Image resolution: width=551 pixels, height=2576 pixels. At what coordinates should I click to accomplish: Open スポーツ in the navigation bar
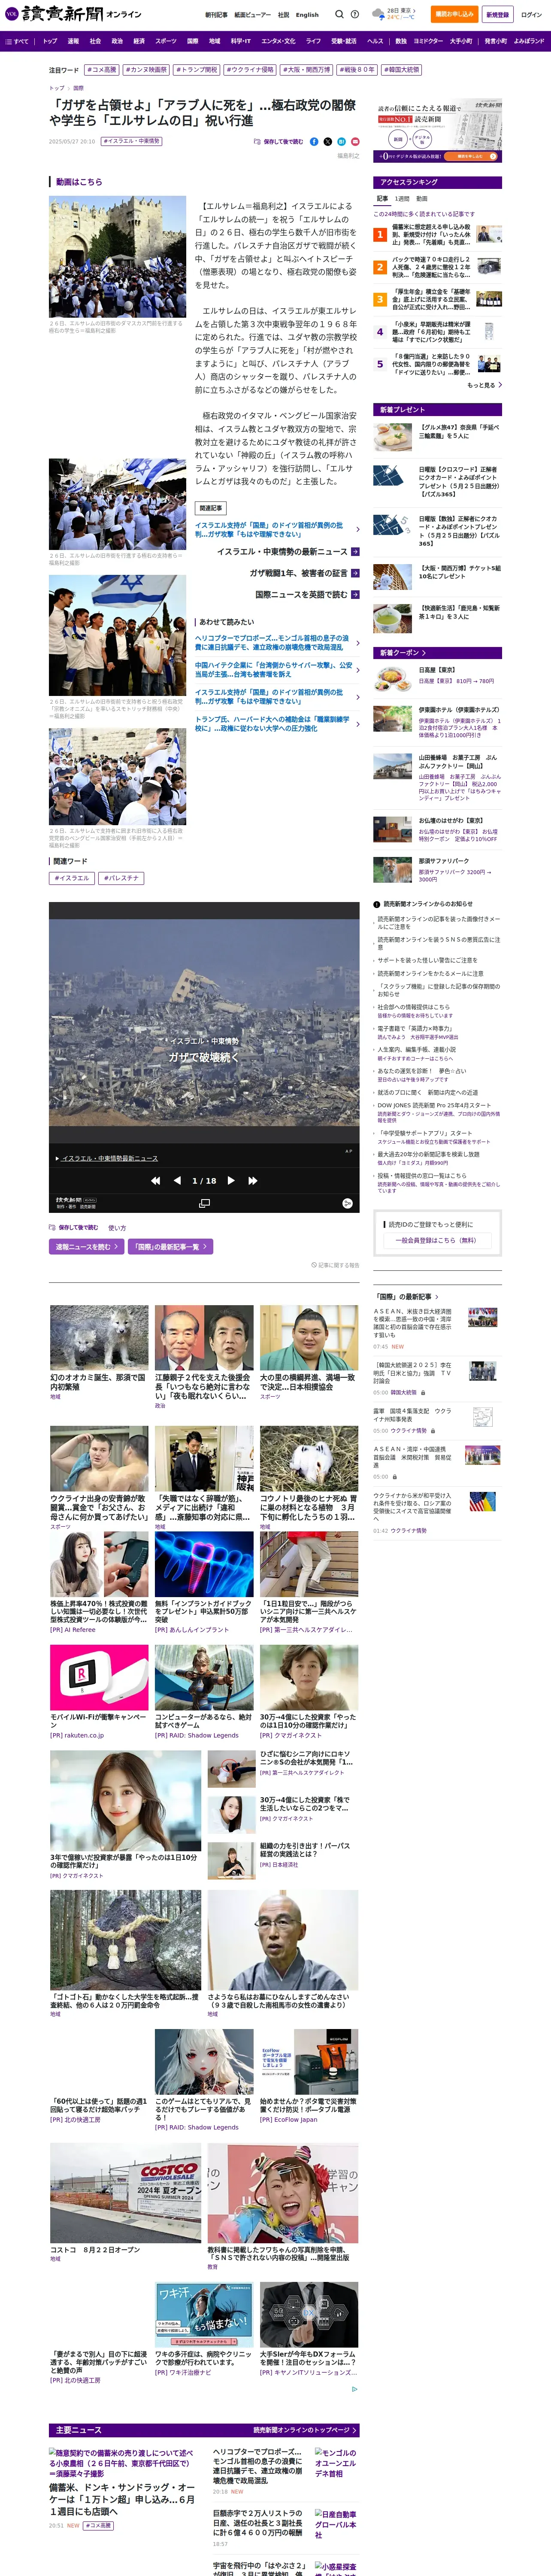coord(166,41)
